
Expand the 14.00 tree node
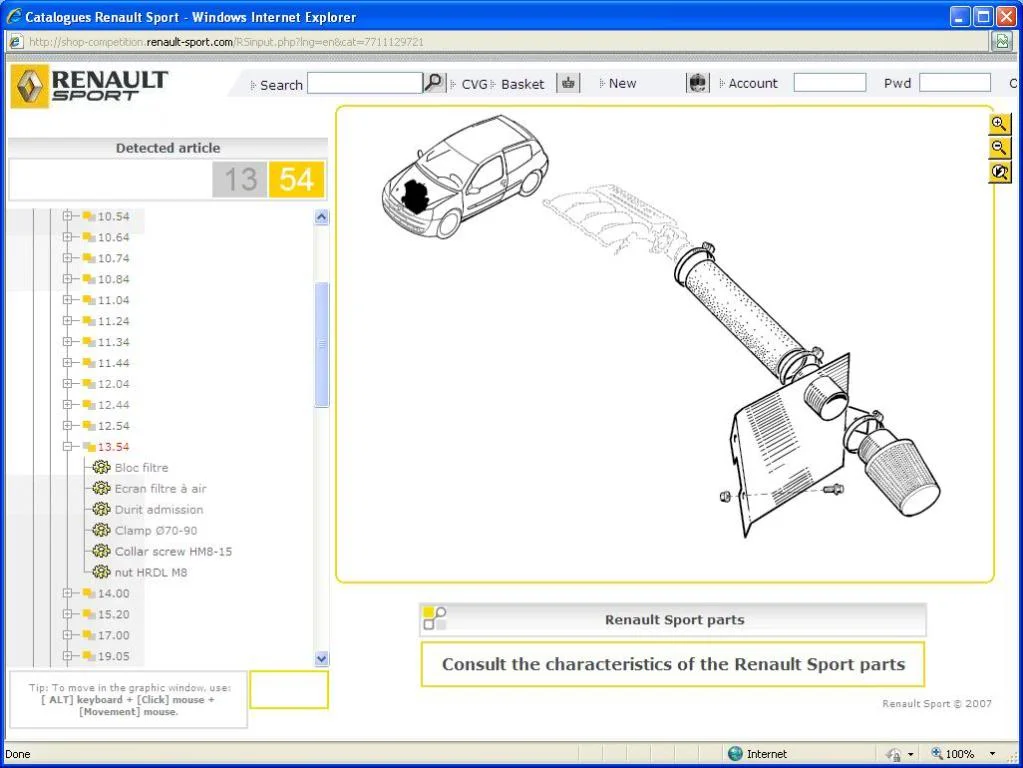click(x=67, y=593)
